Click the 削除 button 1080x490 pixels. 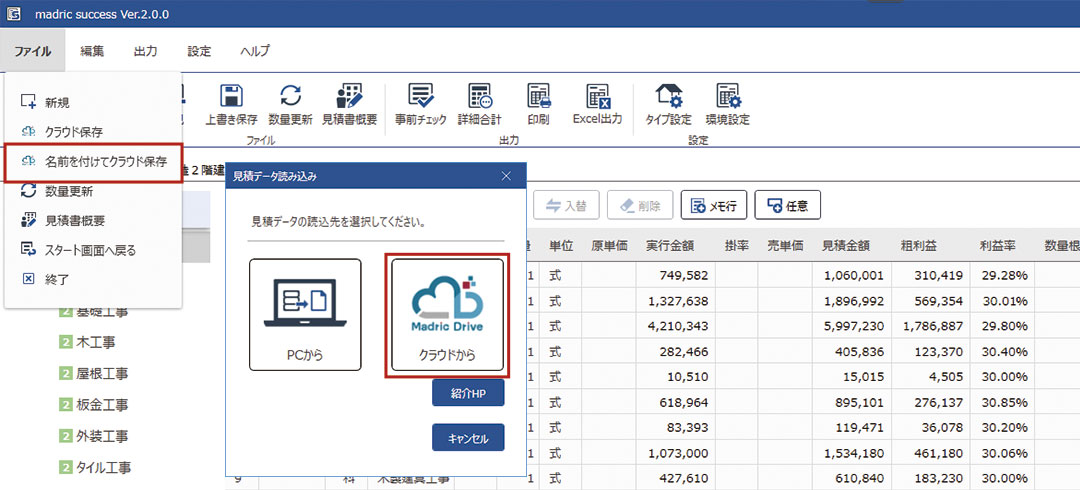tap(639, 205)
